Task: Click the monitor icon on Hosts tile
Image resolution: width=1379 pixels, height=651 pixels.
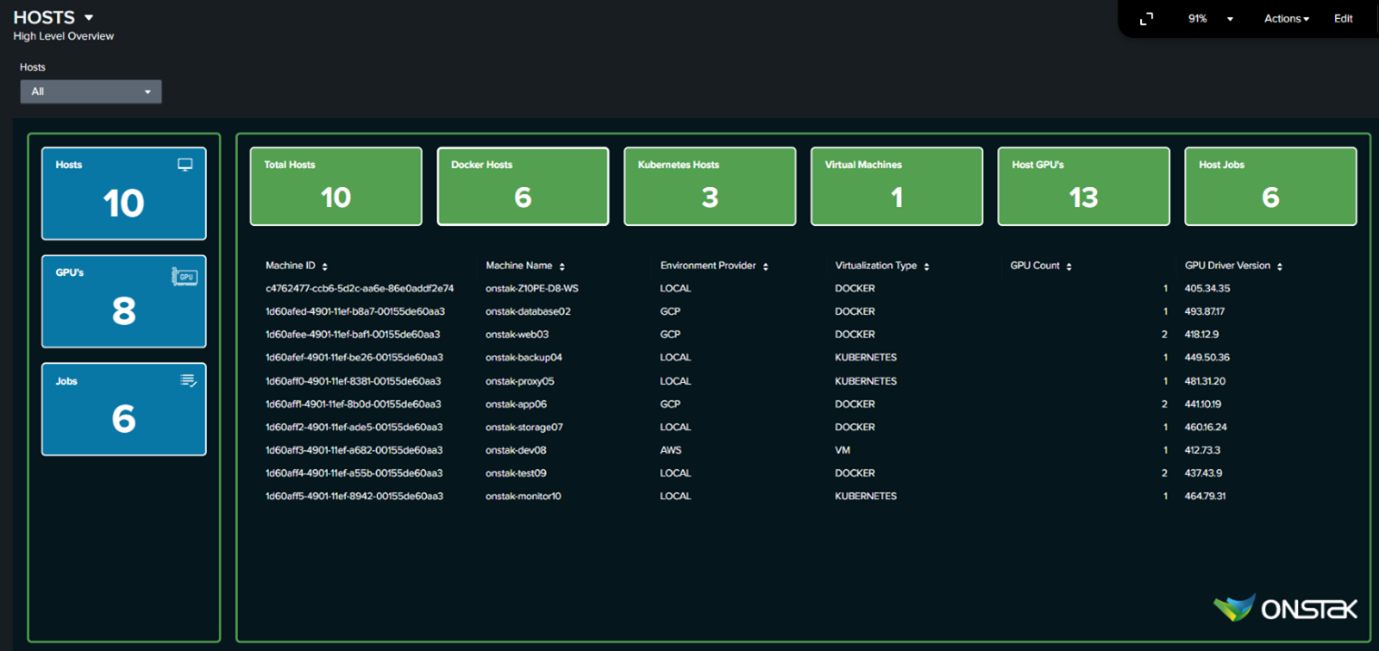Action: pos(185,165)
